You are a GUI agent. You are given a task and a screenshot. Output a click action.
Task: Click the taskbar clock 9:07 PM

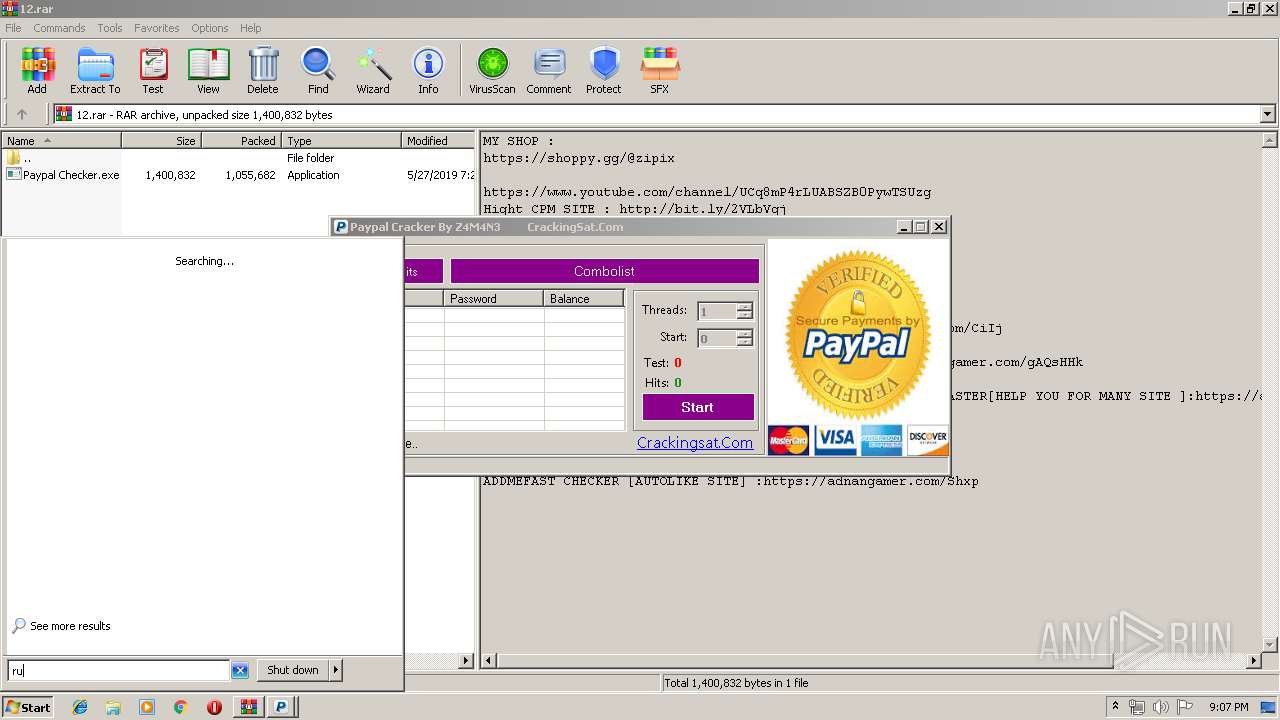(x=1228, y=707)
